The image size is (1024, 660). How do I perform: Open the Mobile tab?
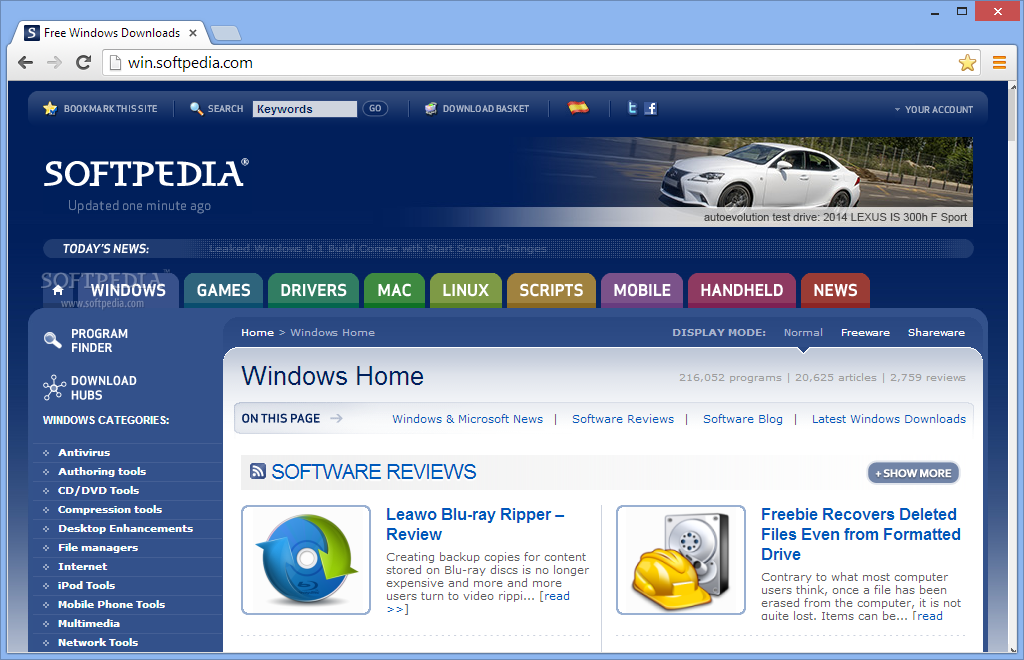(642, 291)
